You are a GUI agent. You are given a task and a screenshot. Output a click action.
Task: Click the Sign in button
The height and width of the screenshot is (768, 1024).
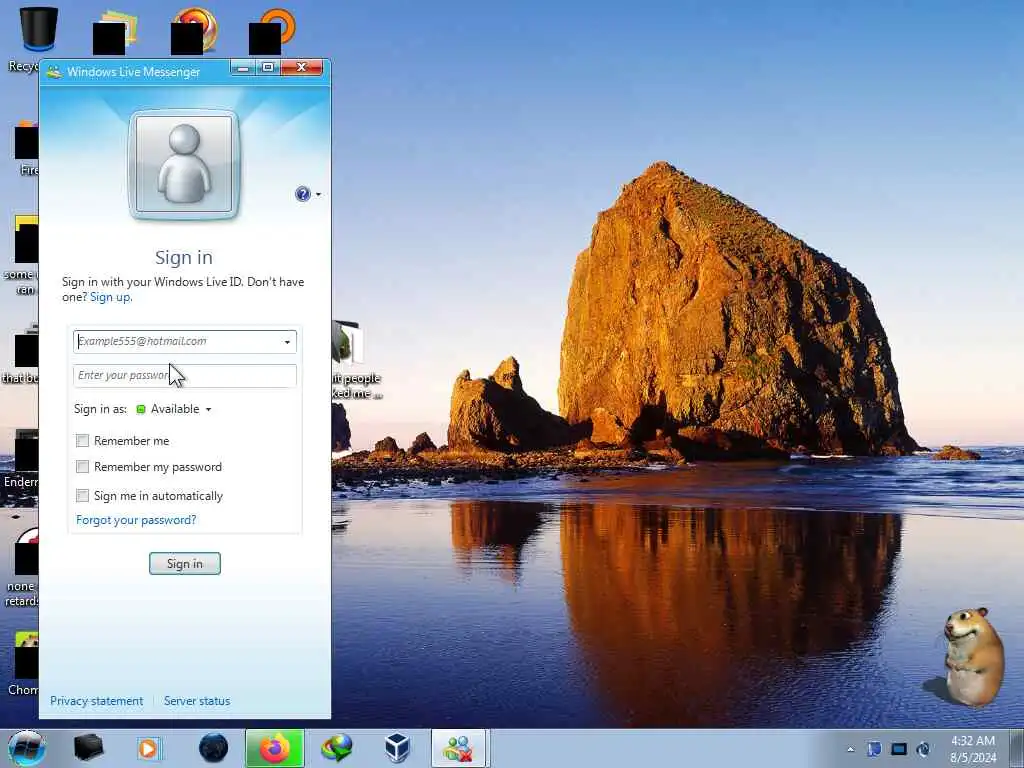pos(185,564)
